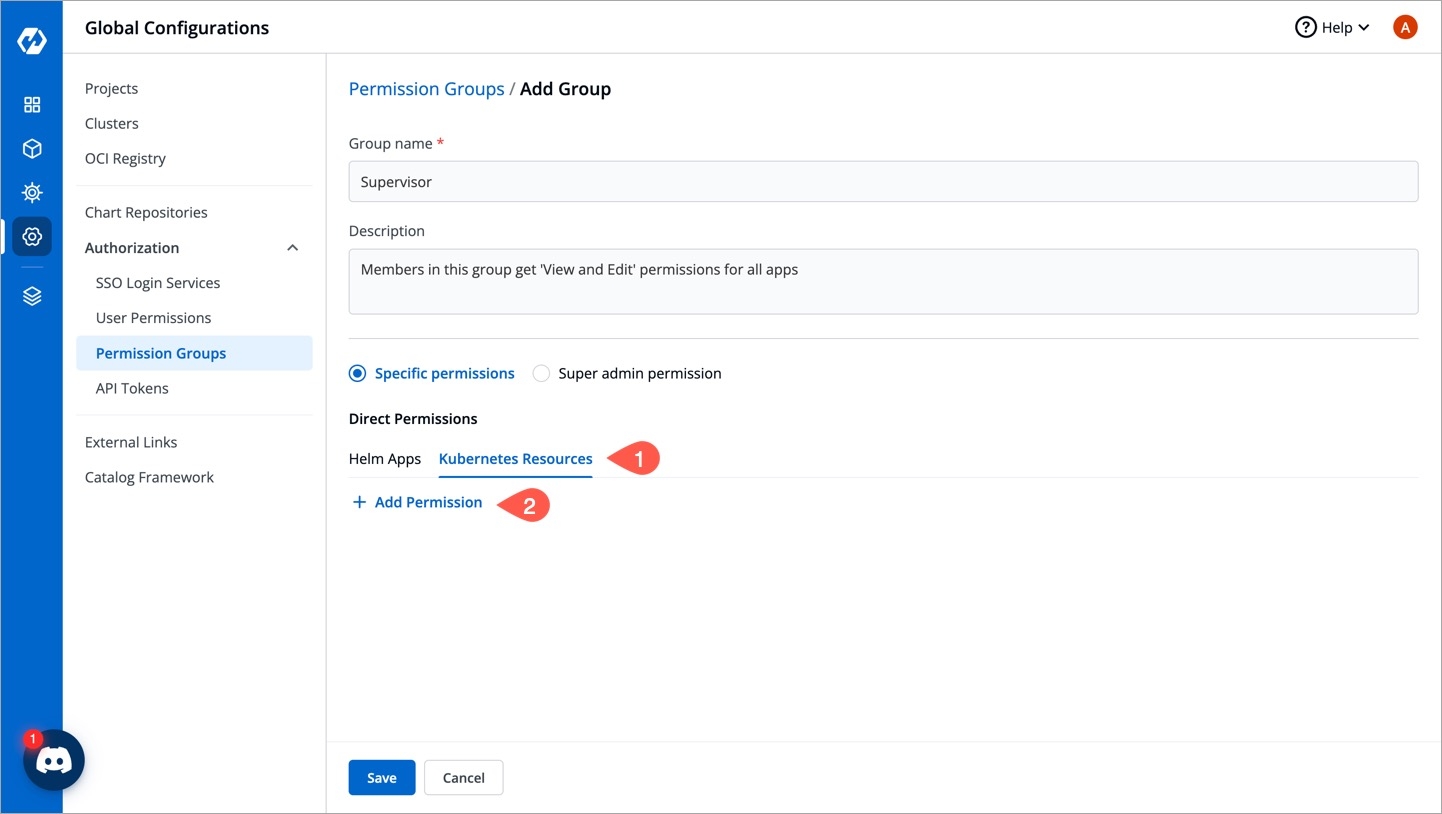1442x814 pixels.
Task: Open the cube icon in left sidebar
Action: coord(32,149)
